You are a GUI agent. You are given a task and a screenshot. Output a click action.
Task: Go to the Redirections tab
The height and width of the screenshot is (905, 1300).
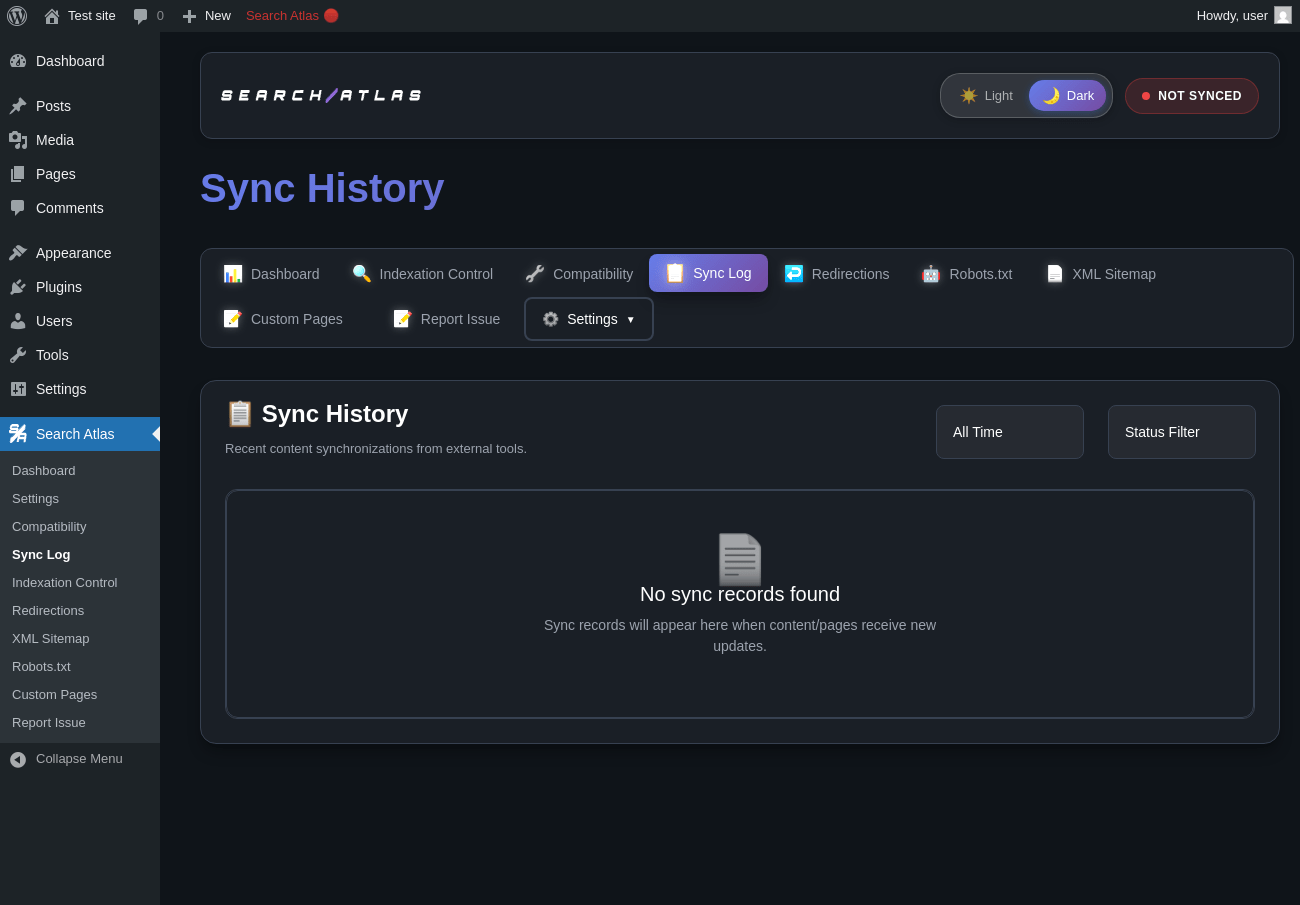(x=837, y=273)
